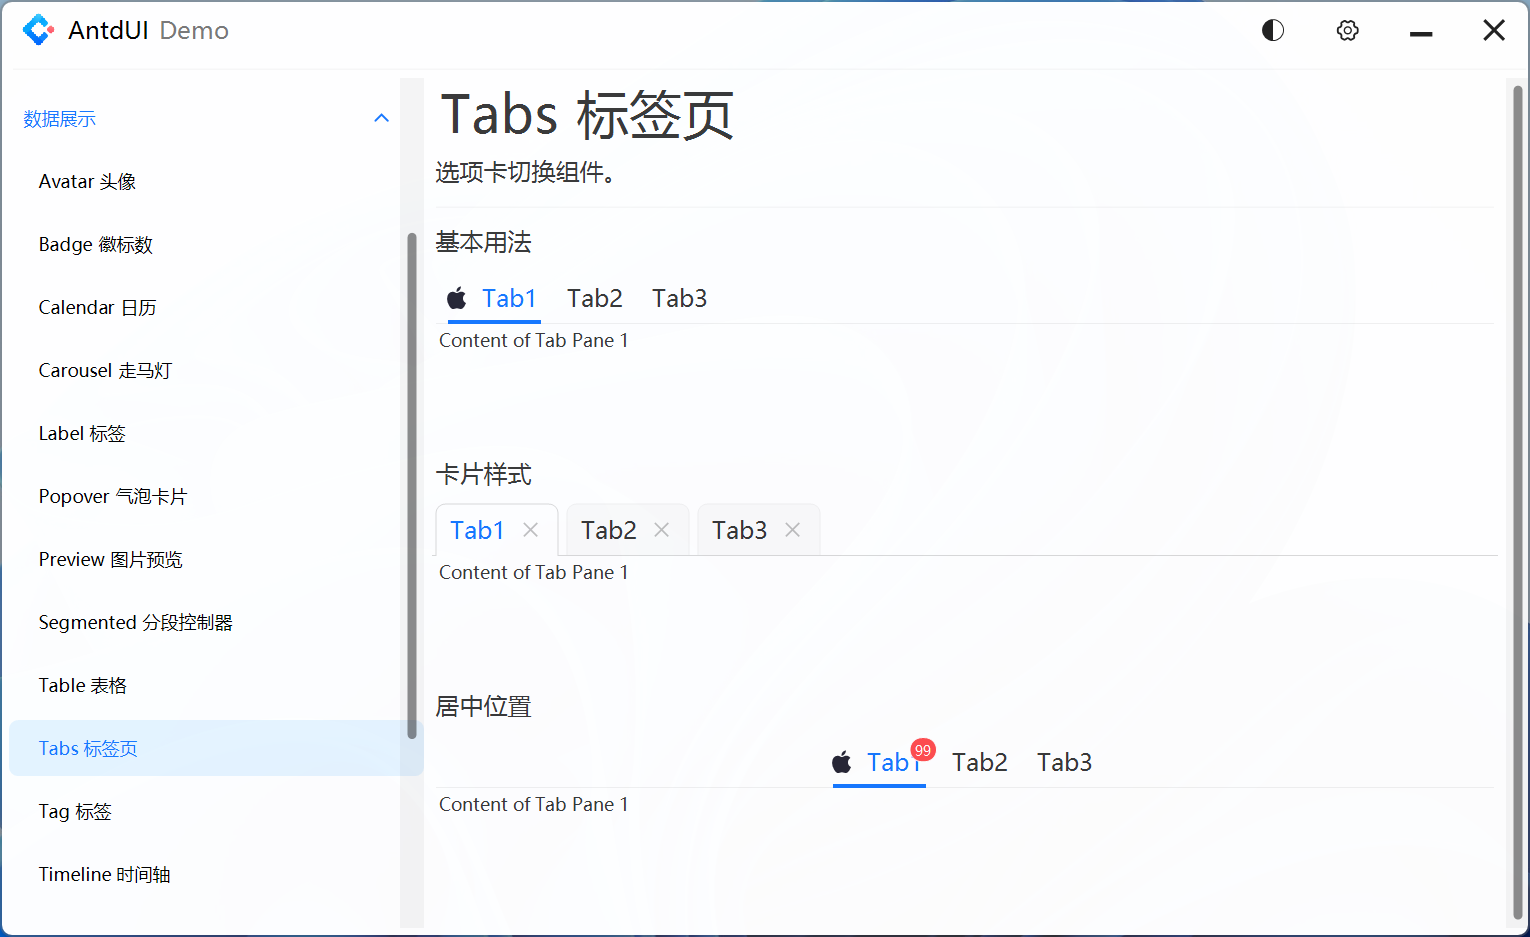The height and width of the screenshot is (937, 1530).
Task: Click the red 99 badge on Tab1
Action: click(x=923, y=749)
